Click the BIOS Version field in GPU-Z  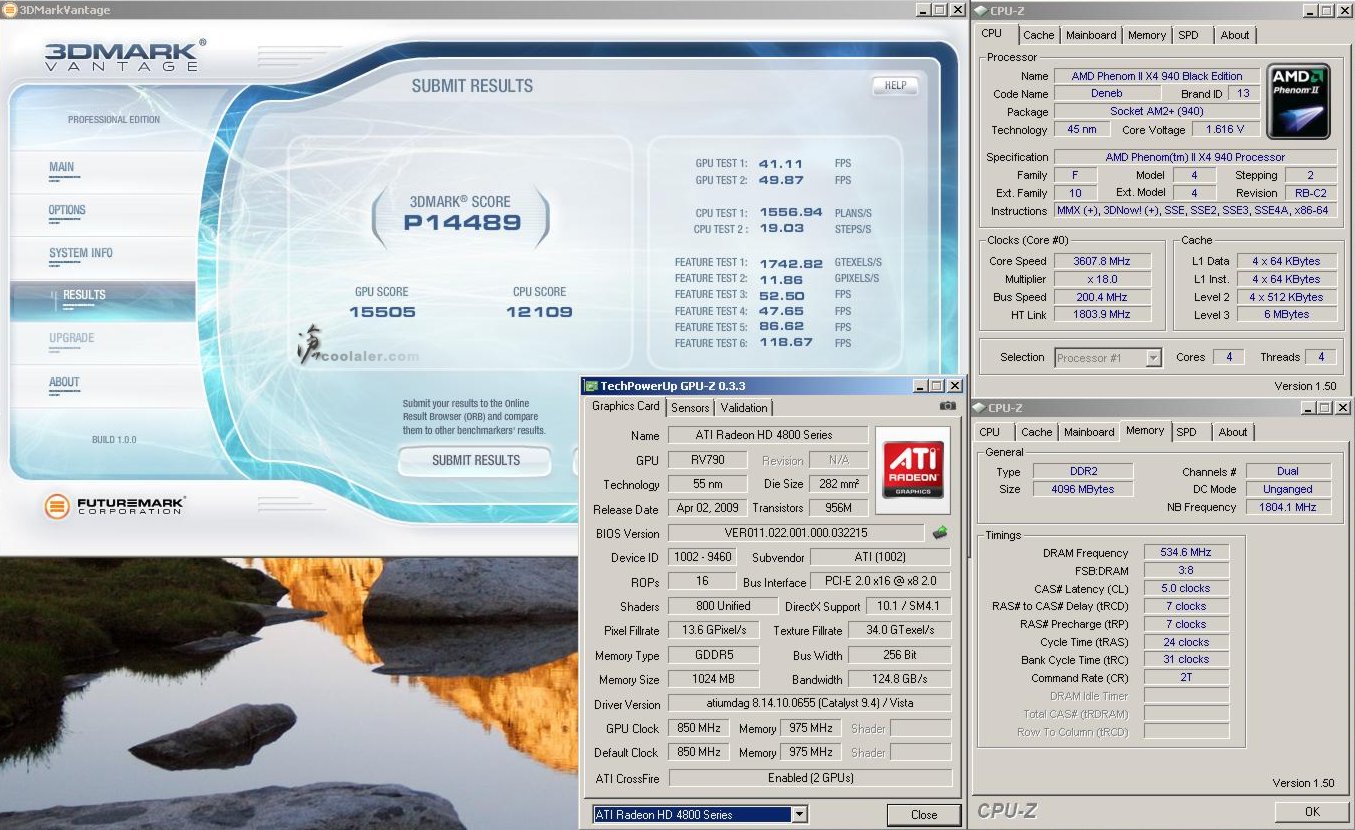click(796, 533)
